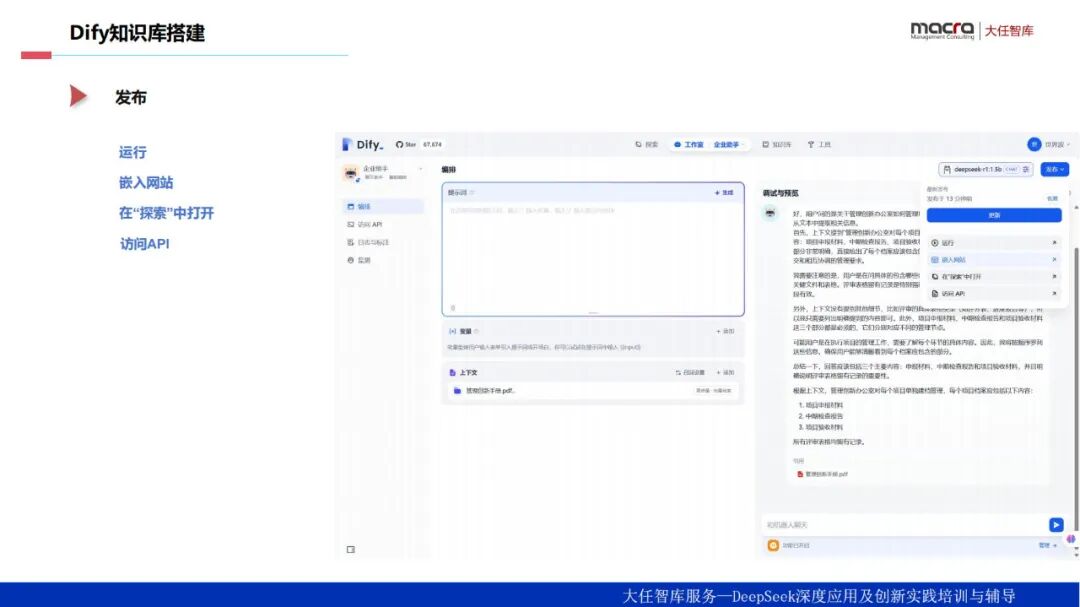Add context with 添加 in 上下文
The image size is (1080, 607).
point(725,373)
